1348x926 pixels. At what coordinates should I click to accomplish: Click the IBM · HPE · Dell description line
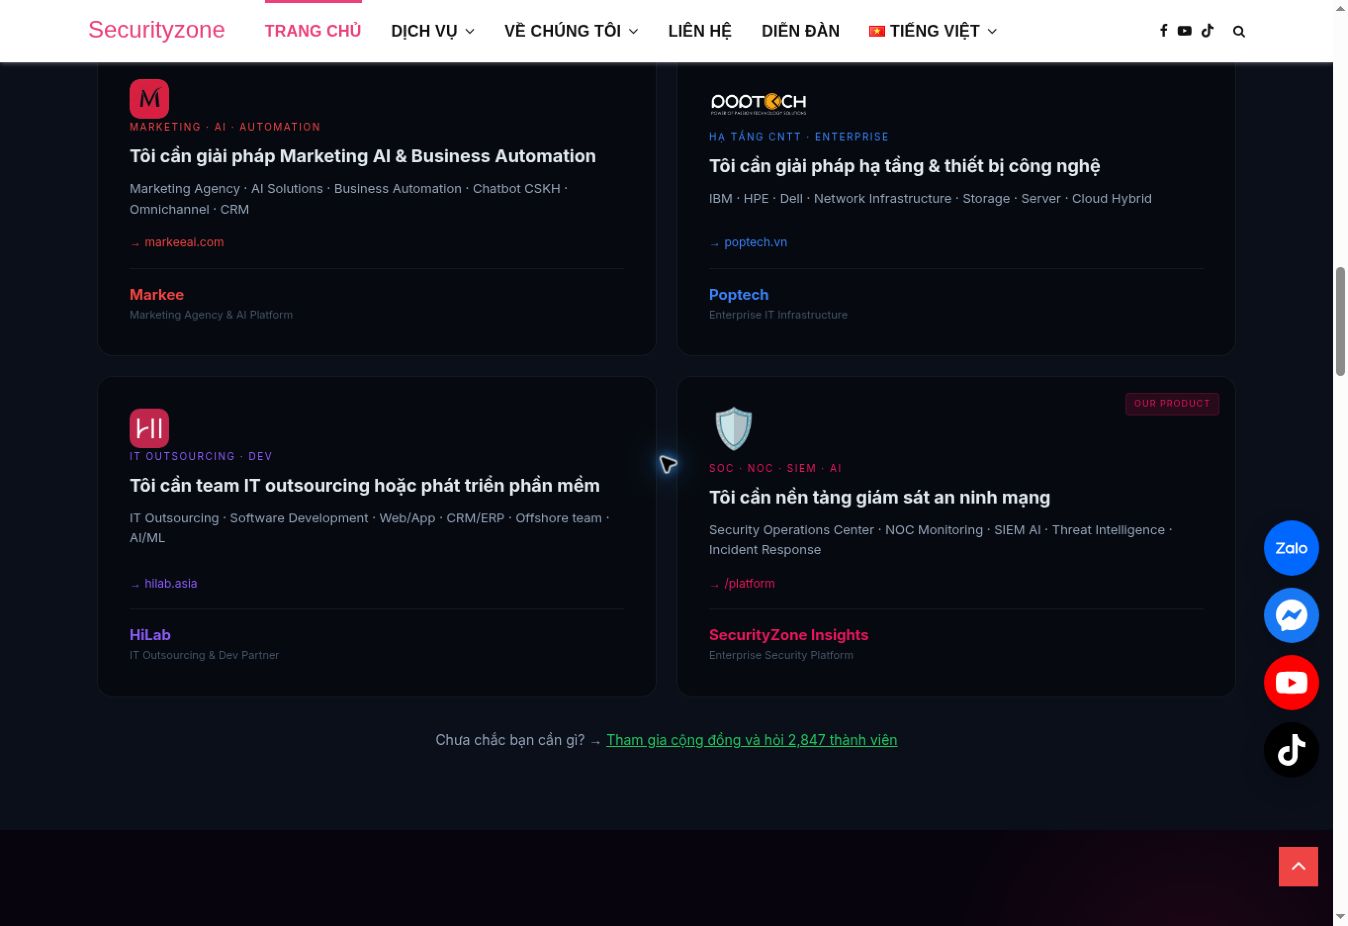(930, 199)
